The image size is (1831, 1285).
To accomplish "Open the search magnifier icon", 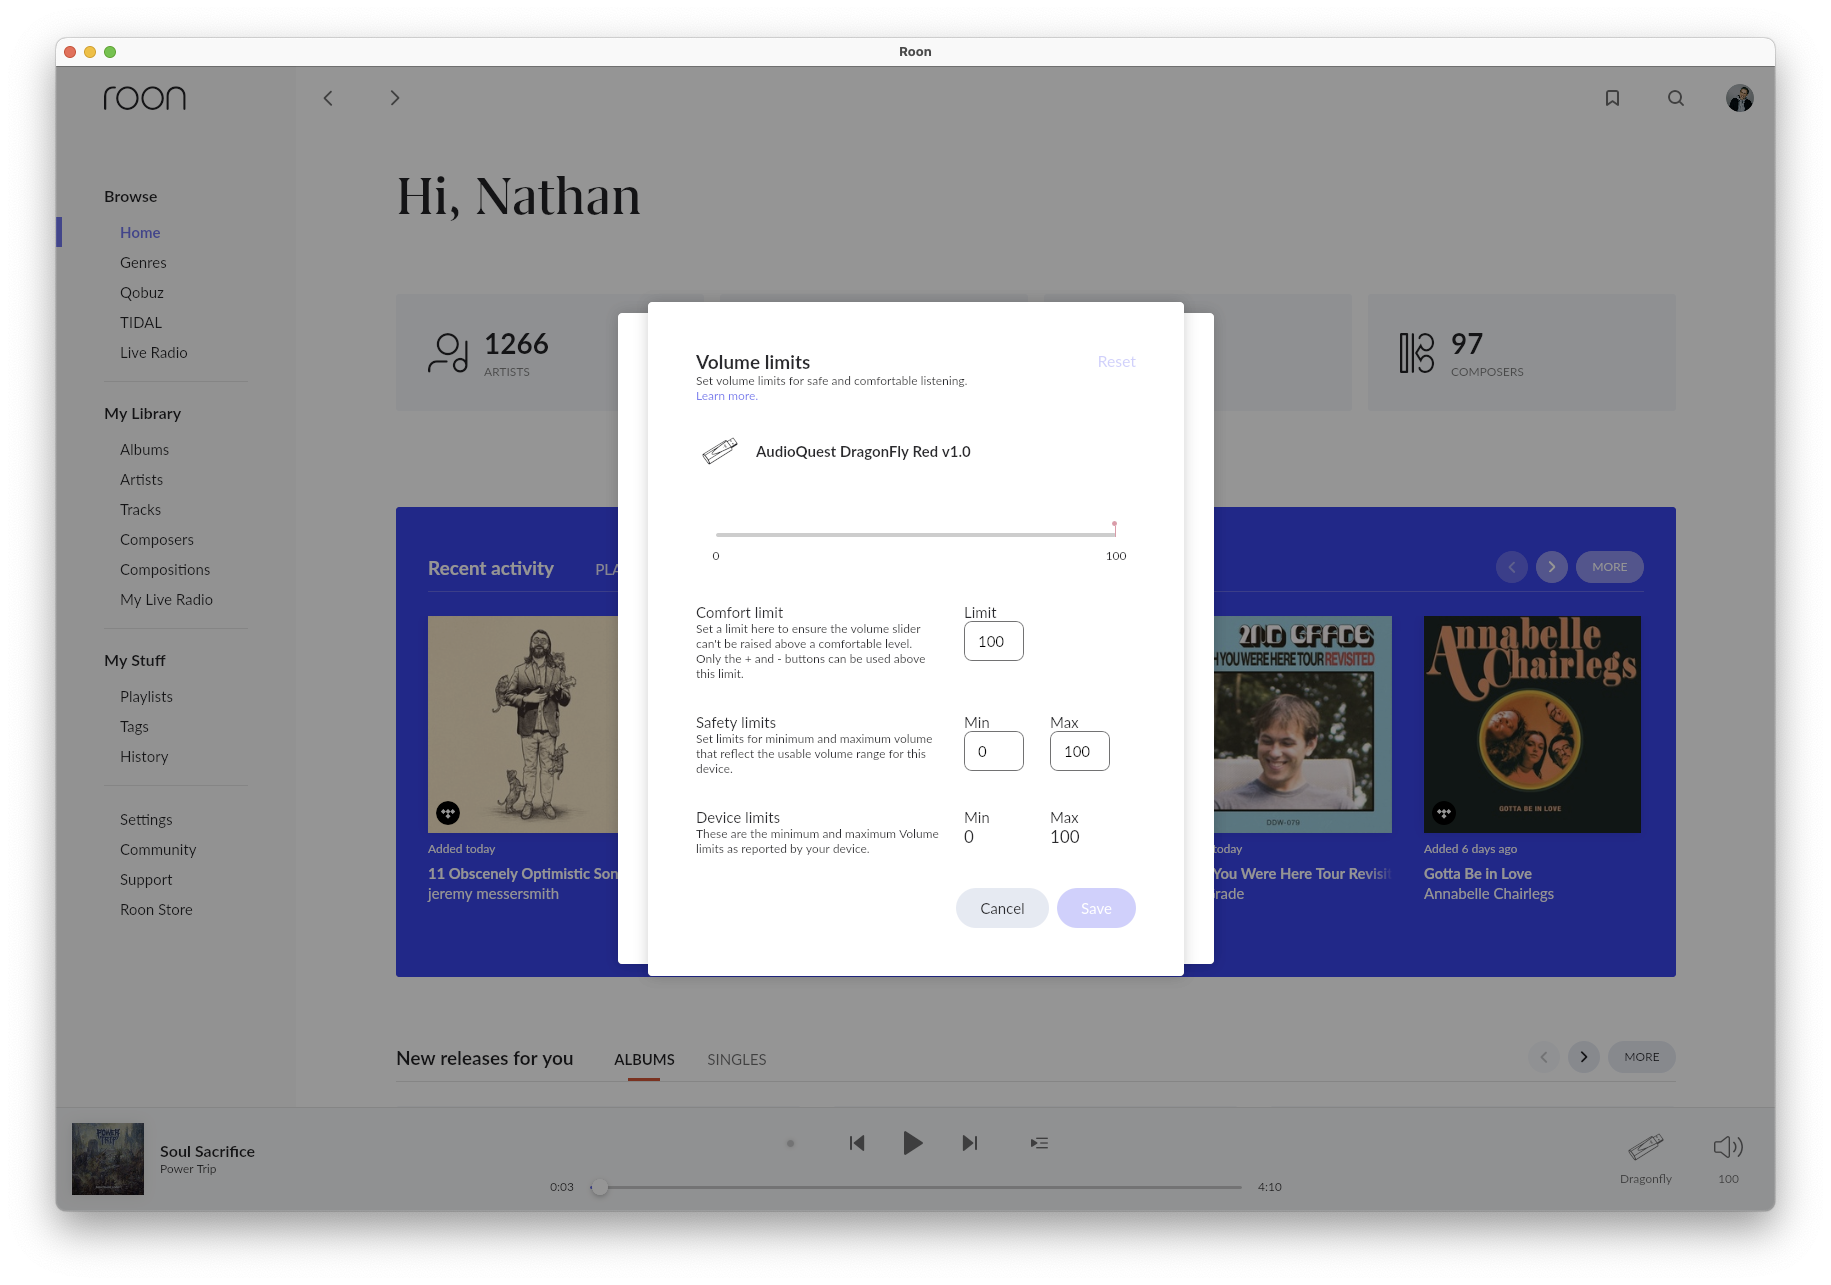I will (1676, 98).
